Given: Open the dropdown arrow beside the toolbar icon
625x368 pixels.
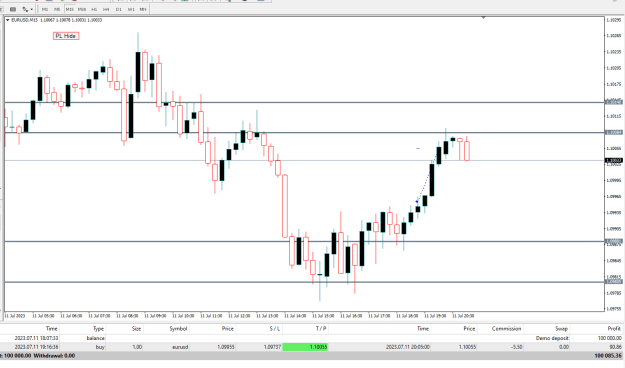Looking at the screenshot, I should [31, 9].
